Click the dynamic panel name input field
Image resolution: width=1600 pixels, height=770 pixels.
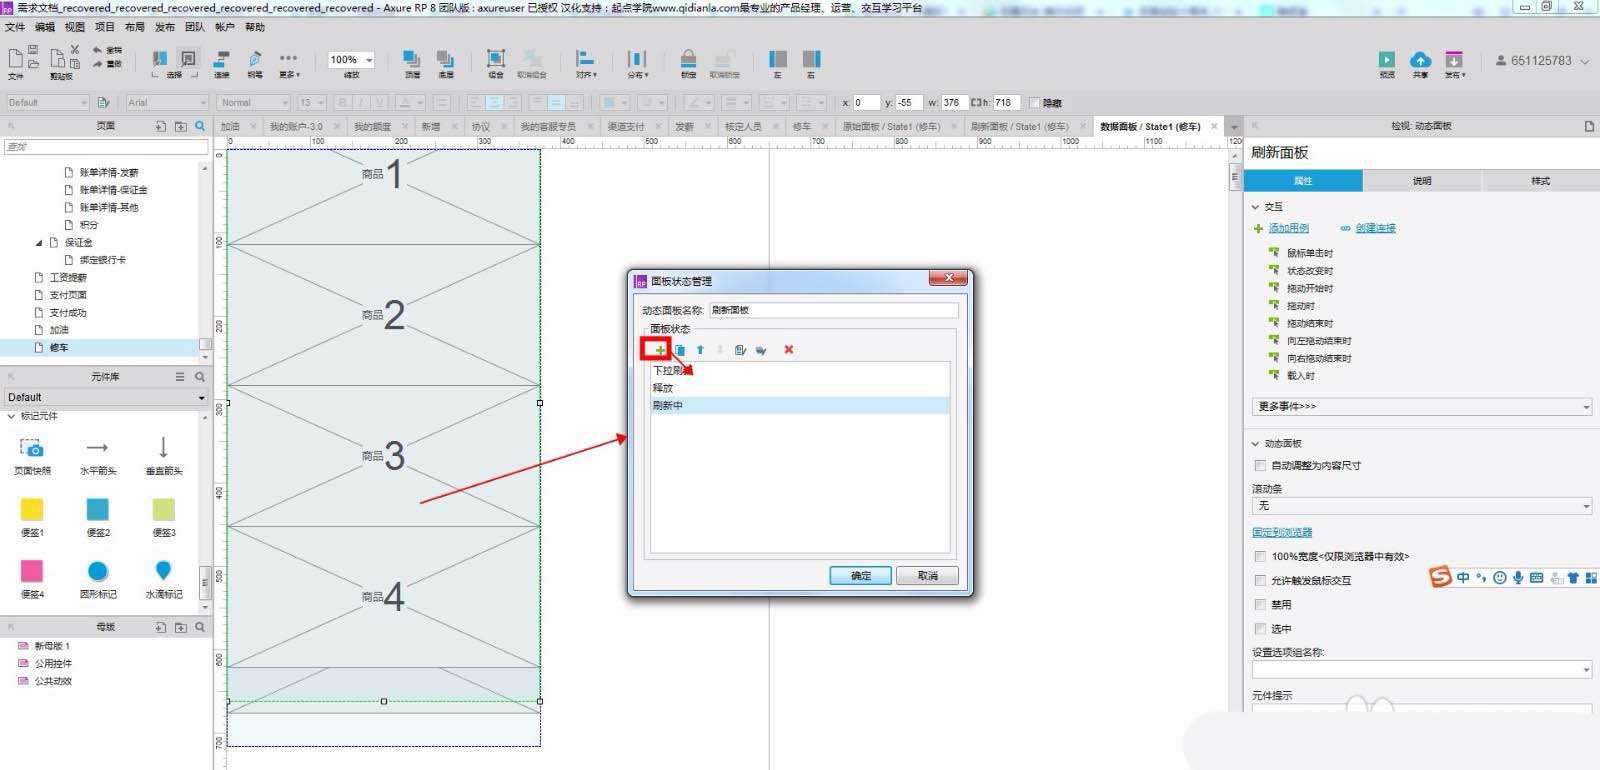tap(833, 310)
